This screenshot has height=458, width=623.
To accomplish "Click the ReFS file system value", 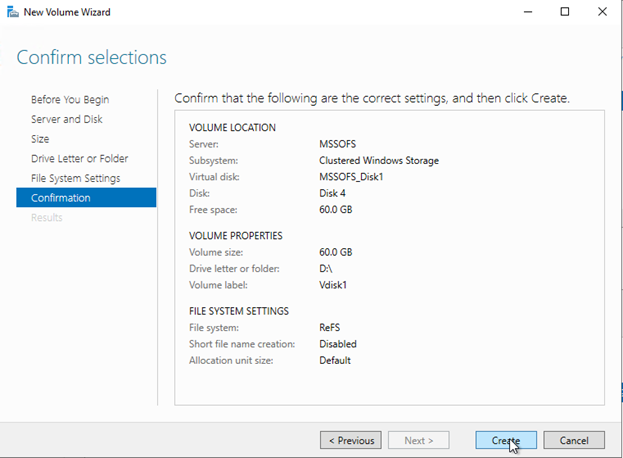I will 331,328.
